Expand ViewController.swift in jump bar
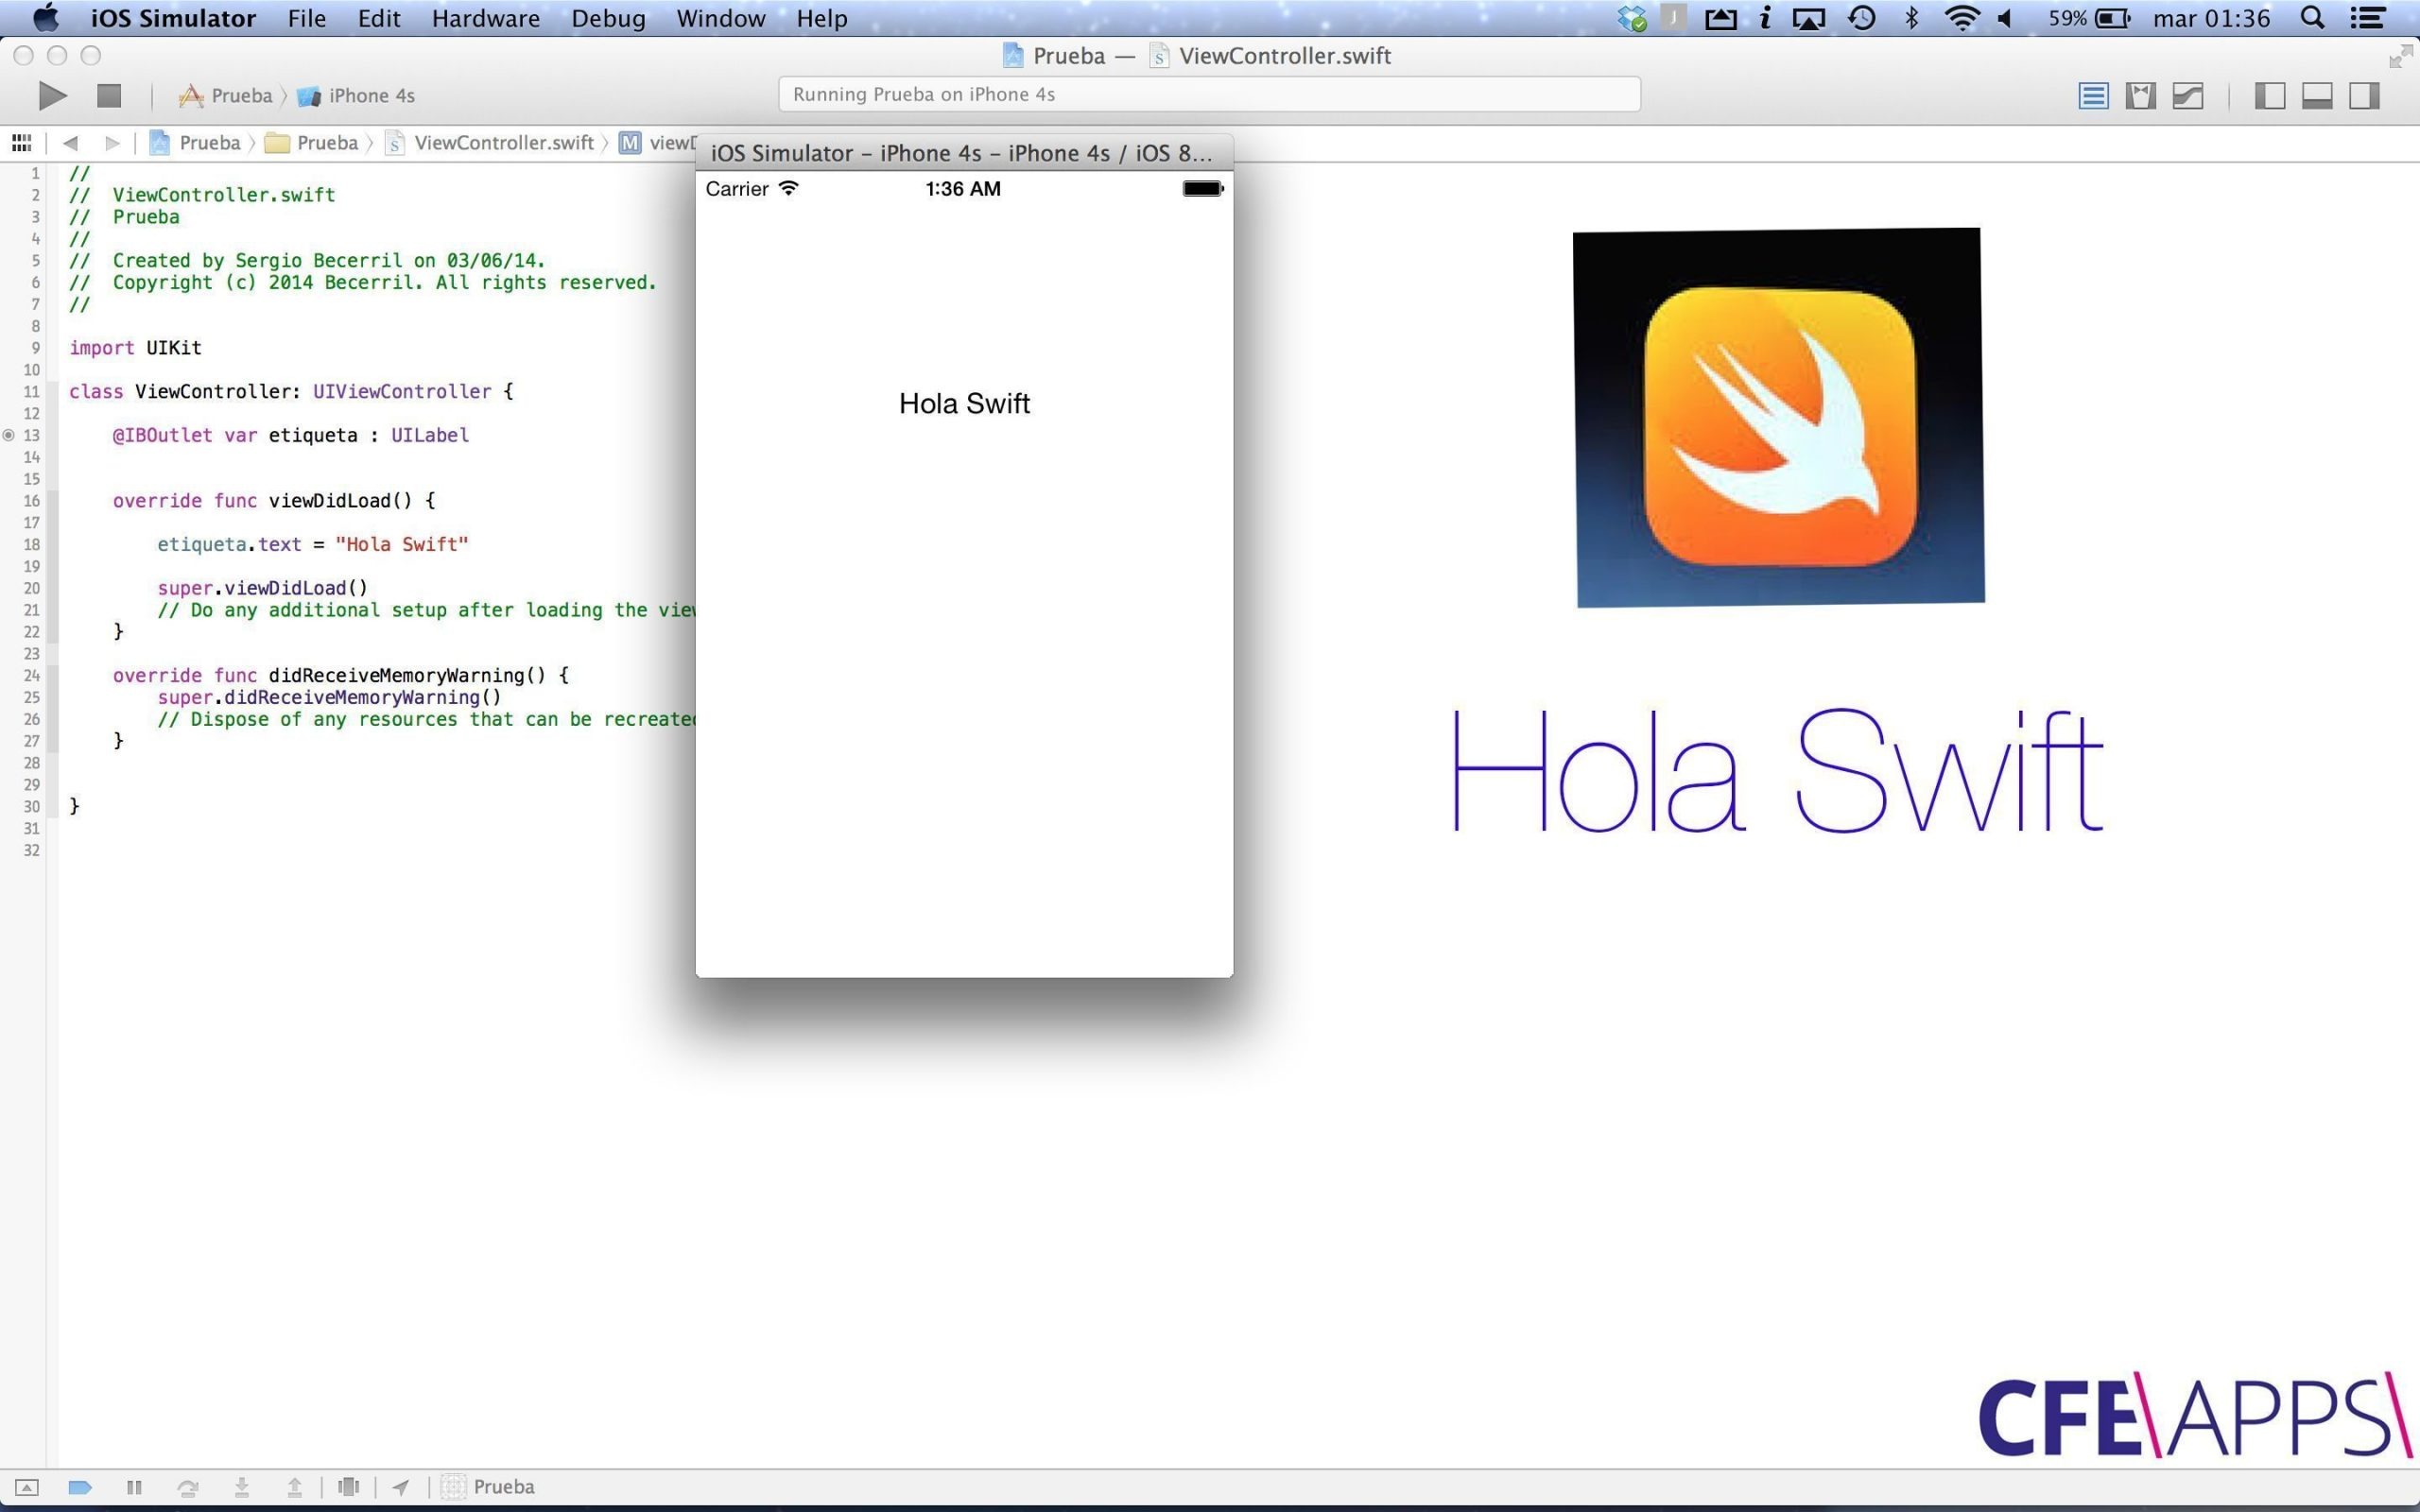This screenshot has height=1512, width=2420. pos(503,143)
